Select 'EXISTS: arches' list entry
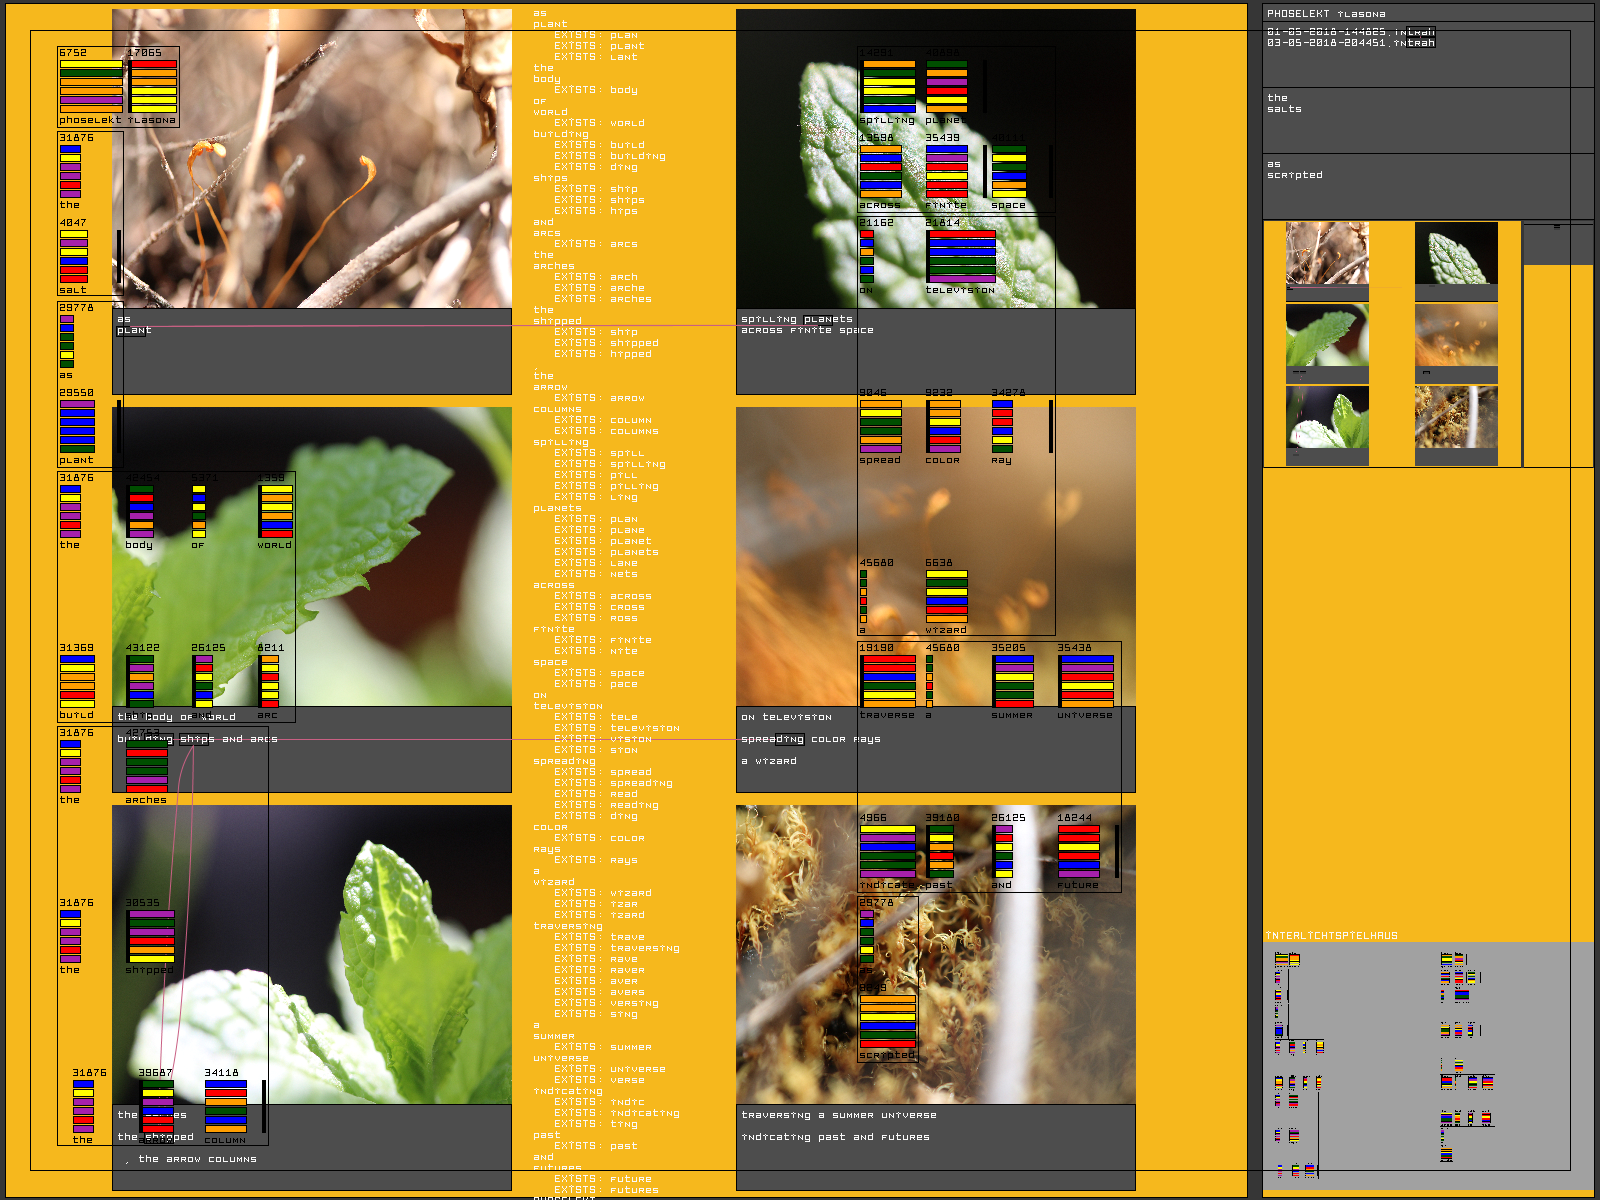Viewport: 1600px width, 1200px height. click(603, 299)
